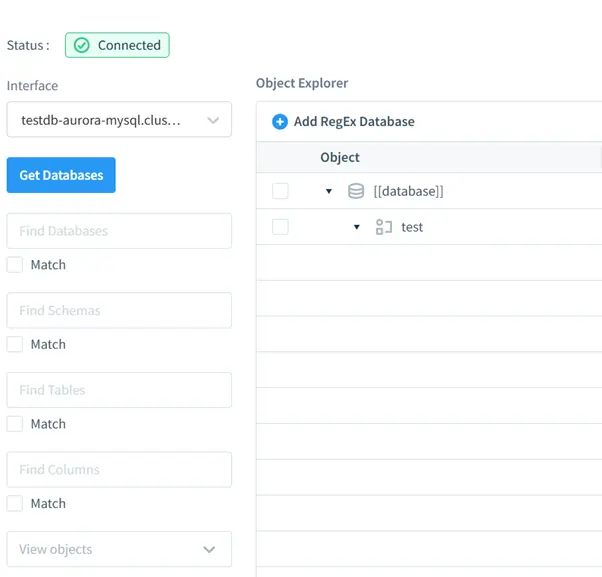Viewport: 602px width, 577px height.
Task: Click into the Find Schemas field
Action: (x=119, y=310)
